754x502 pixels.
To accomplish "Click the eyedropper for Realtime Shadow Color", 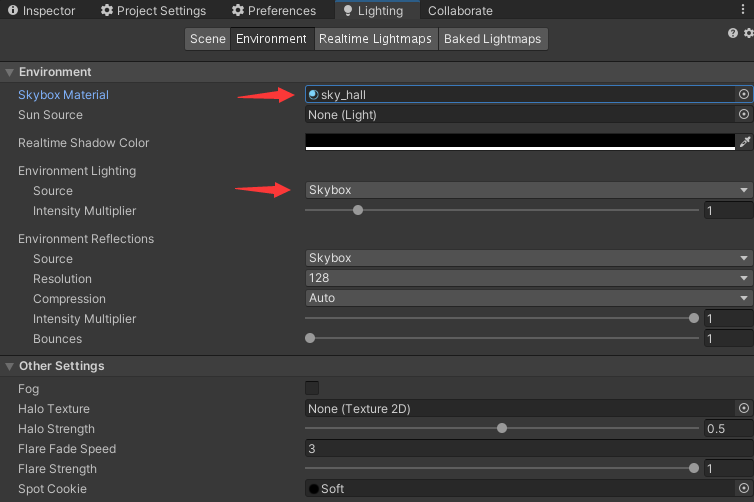I will 745,142.
